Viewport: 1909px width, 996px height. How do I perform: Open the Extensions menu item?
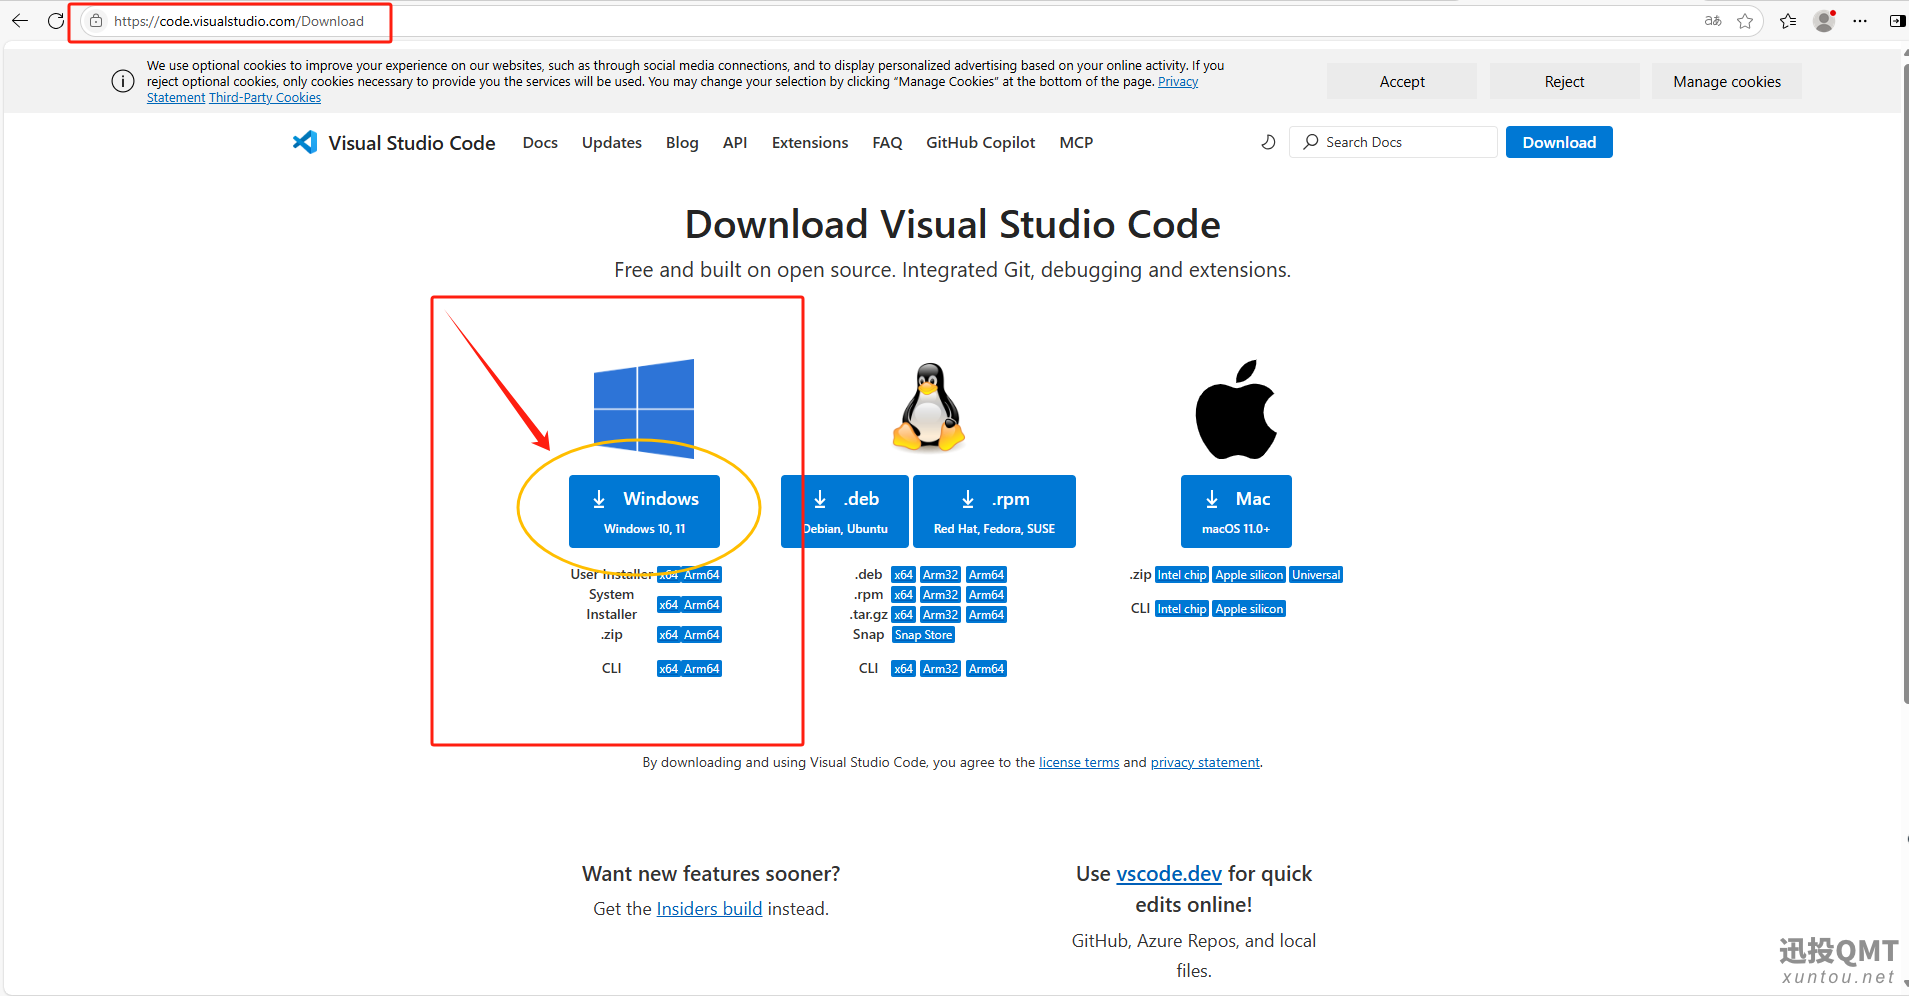[810, 142]
